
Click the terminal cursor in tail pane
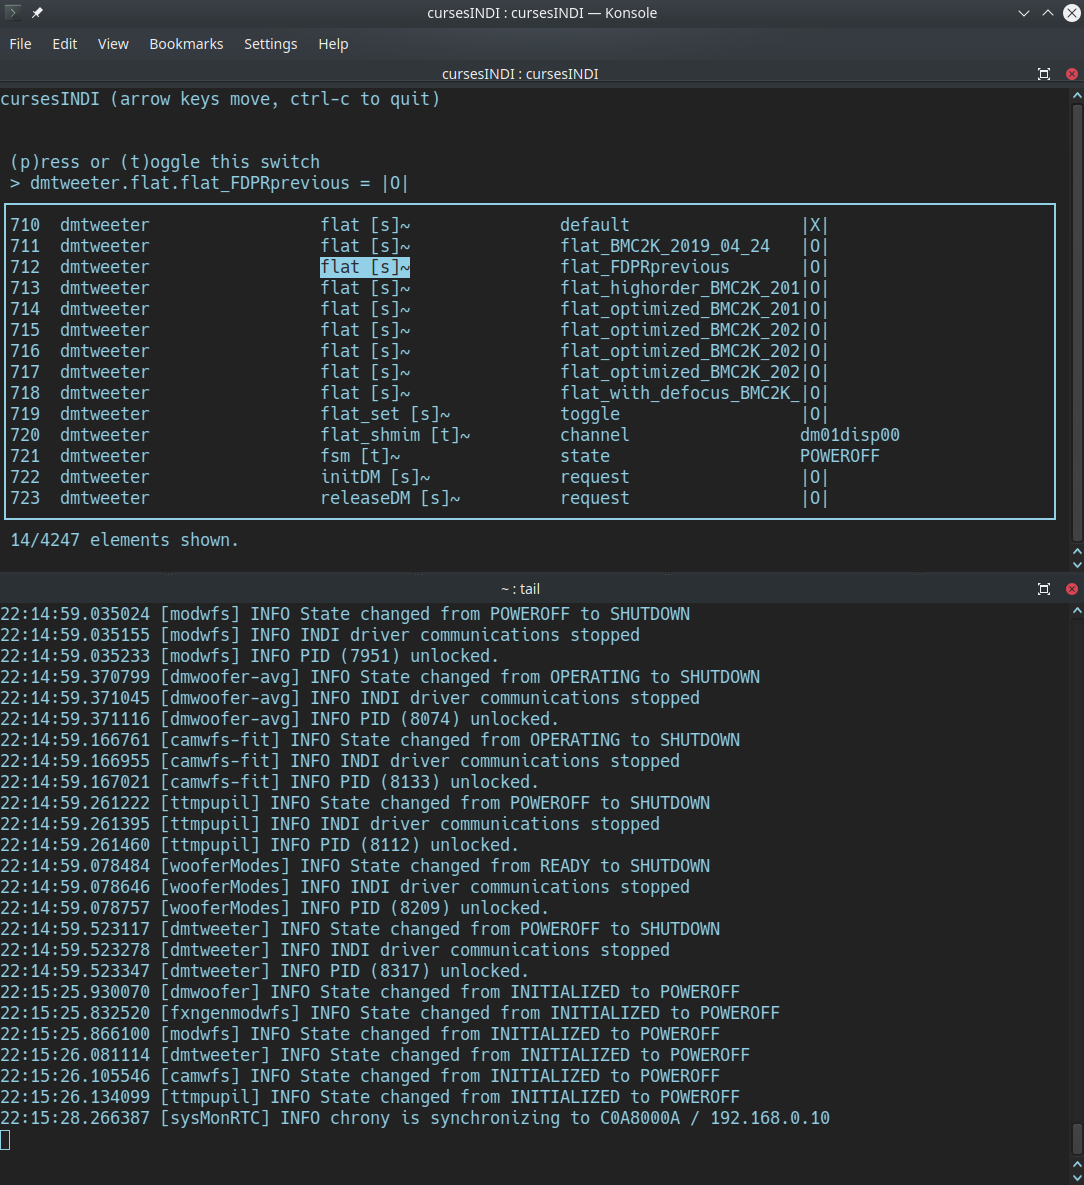(5, 1140)
